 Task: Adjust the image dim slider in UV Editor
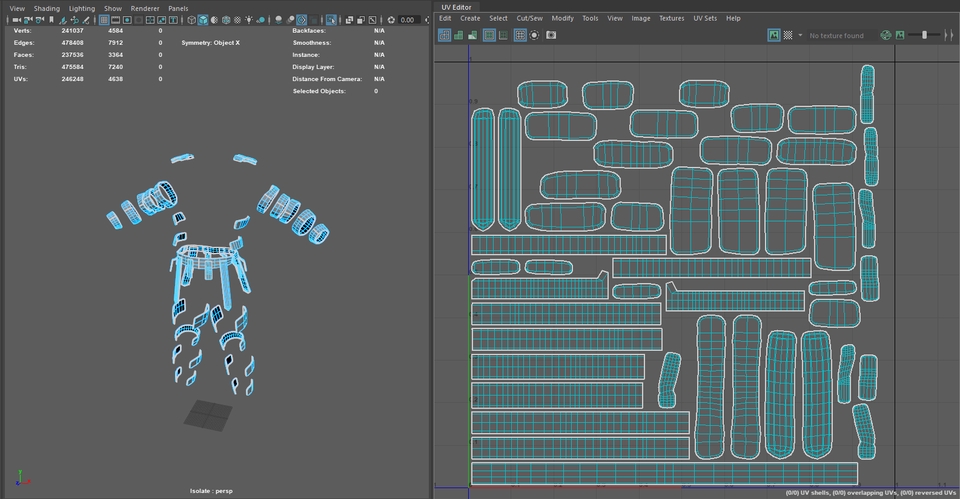[925, 35]
